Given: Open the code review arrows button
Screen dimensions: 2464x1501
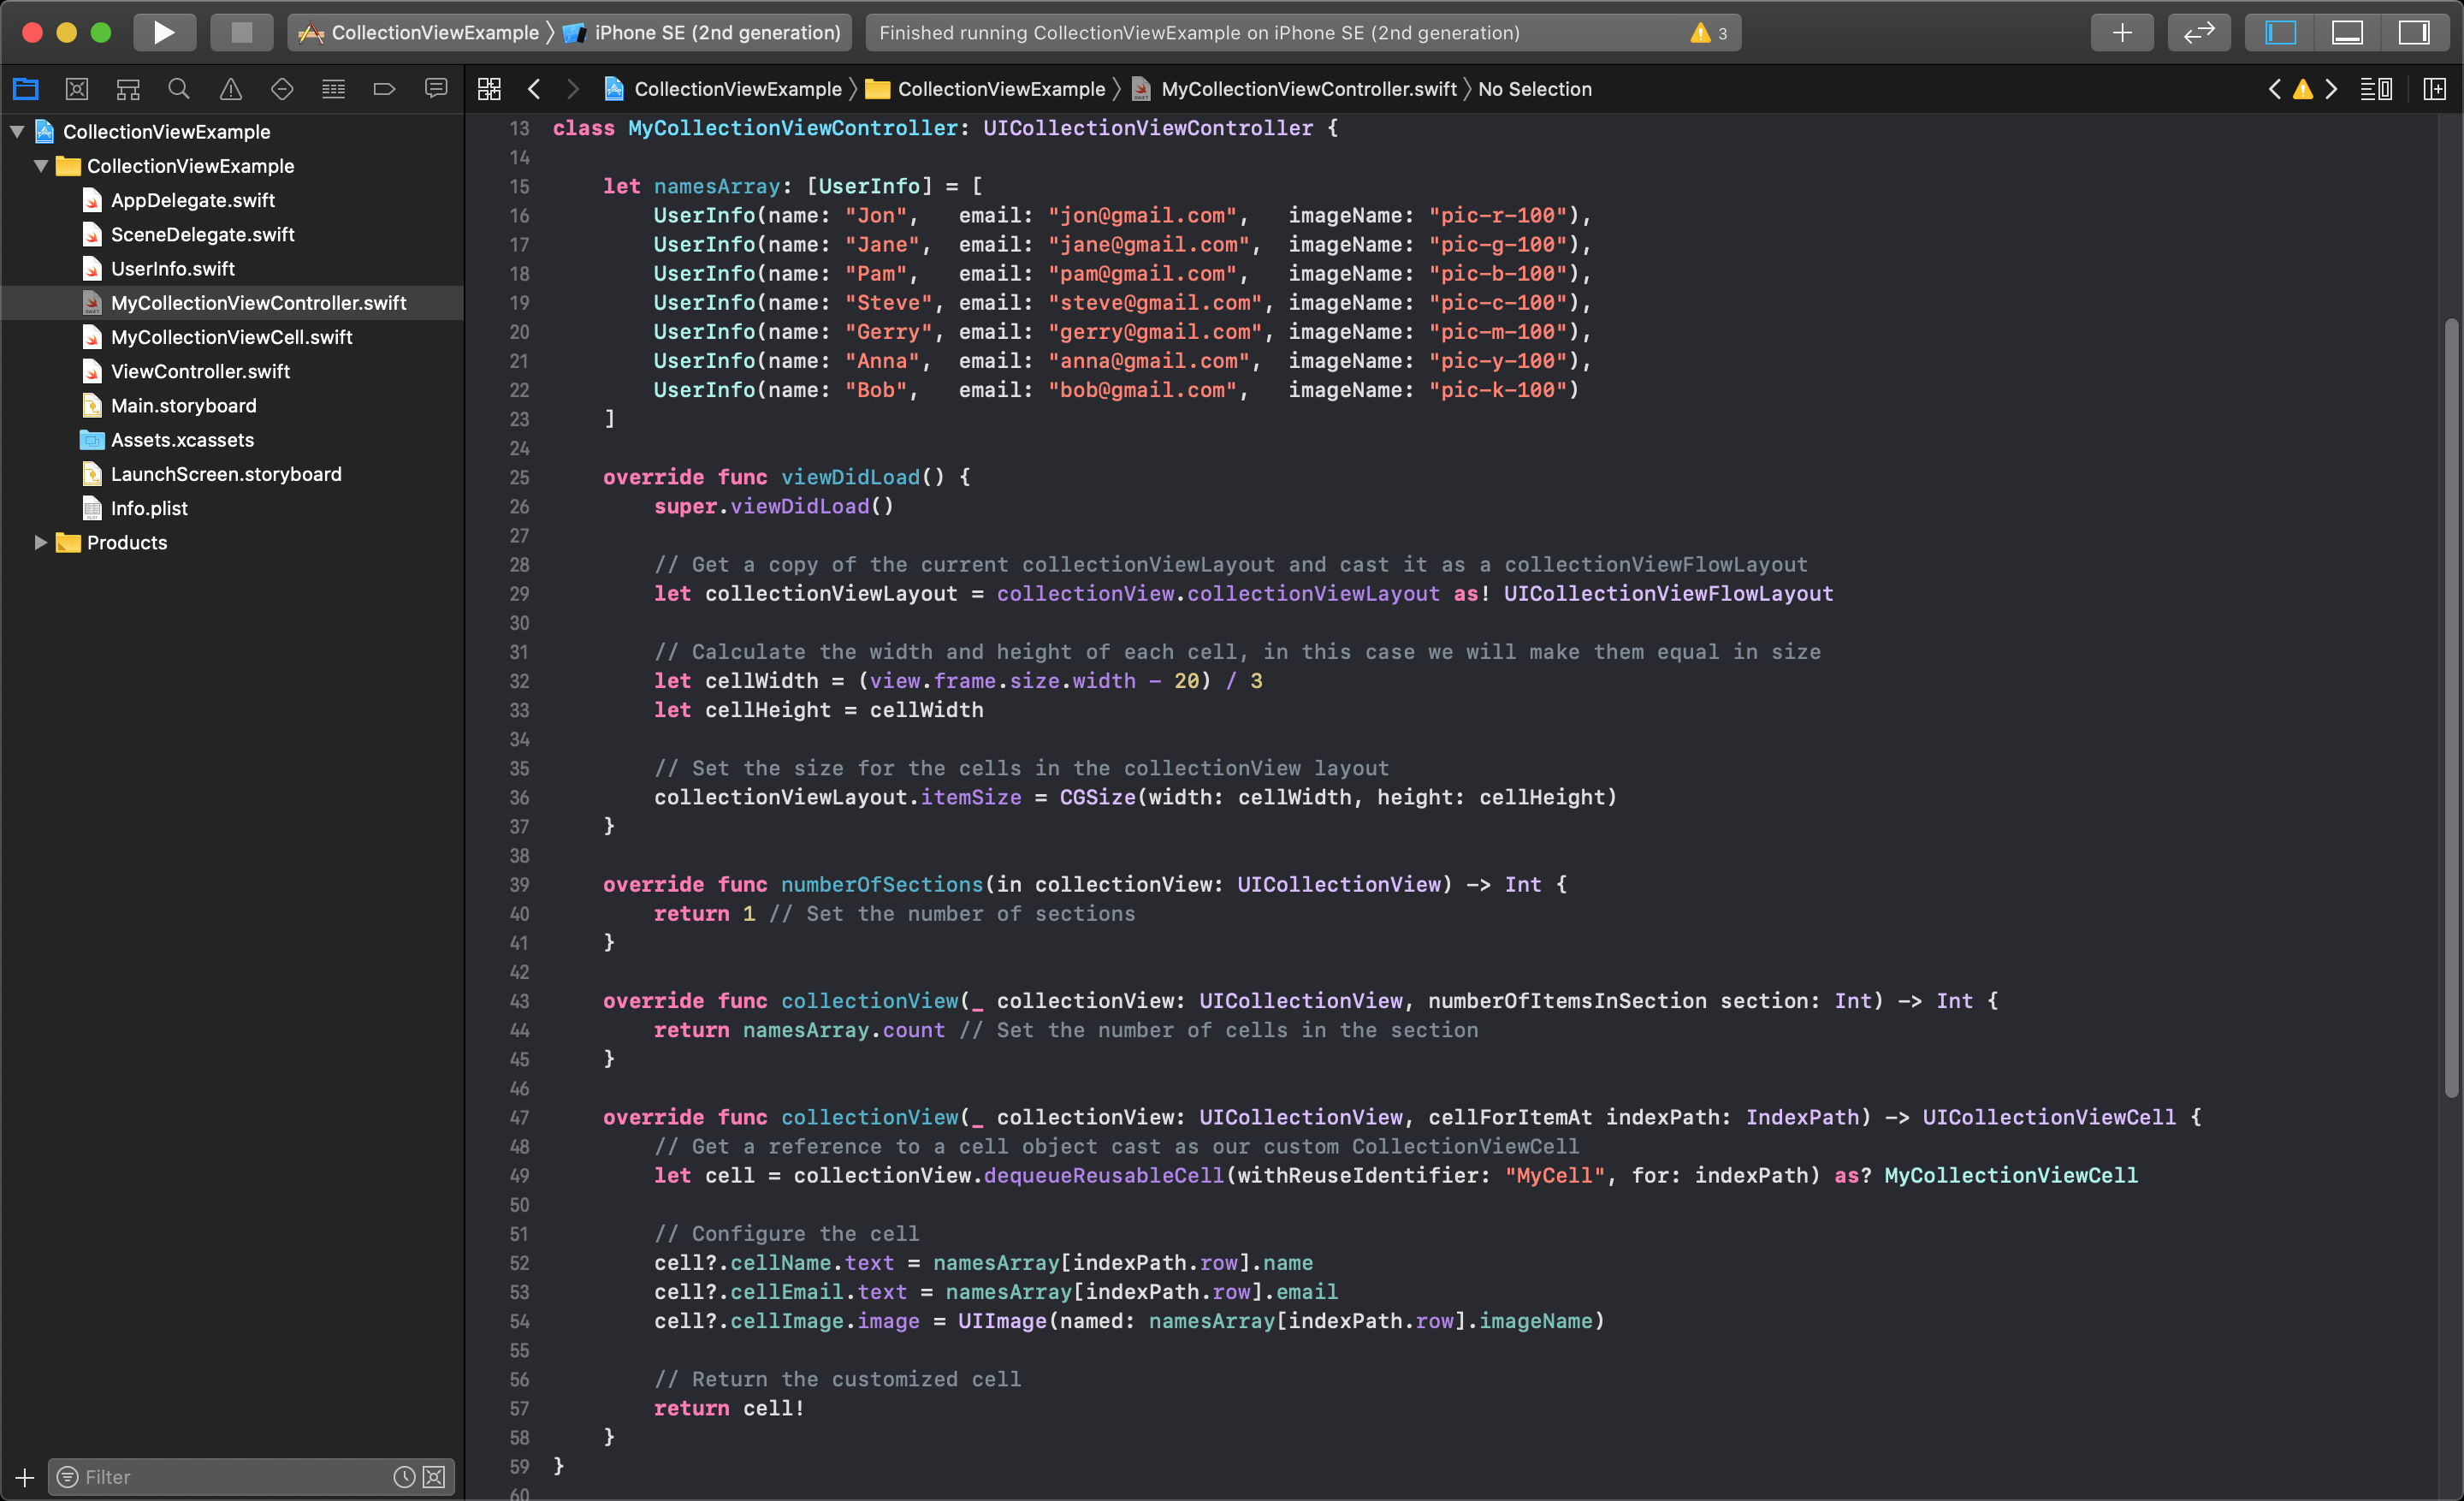Looking at the screenshot, I should point(2198,32).
